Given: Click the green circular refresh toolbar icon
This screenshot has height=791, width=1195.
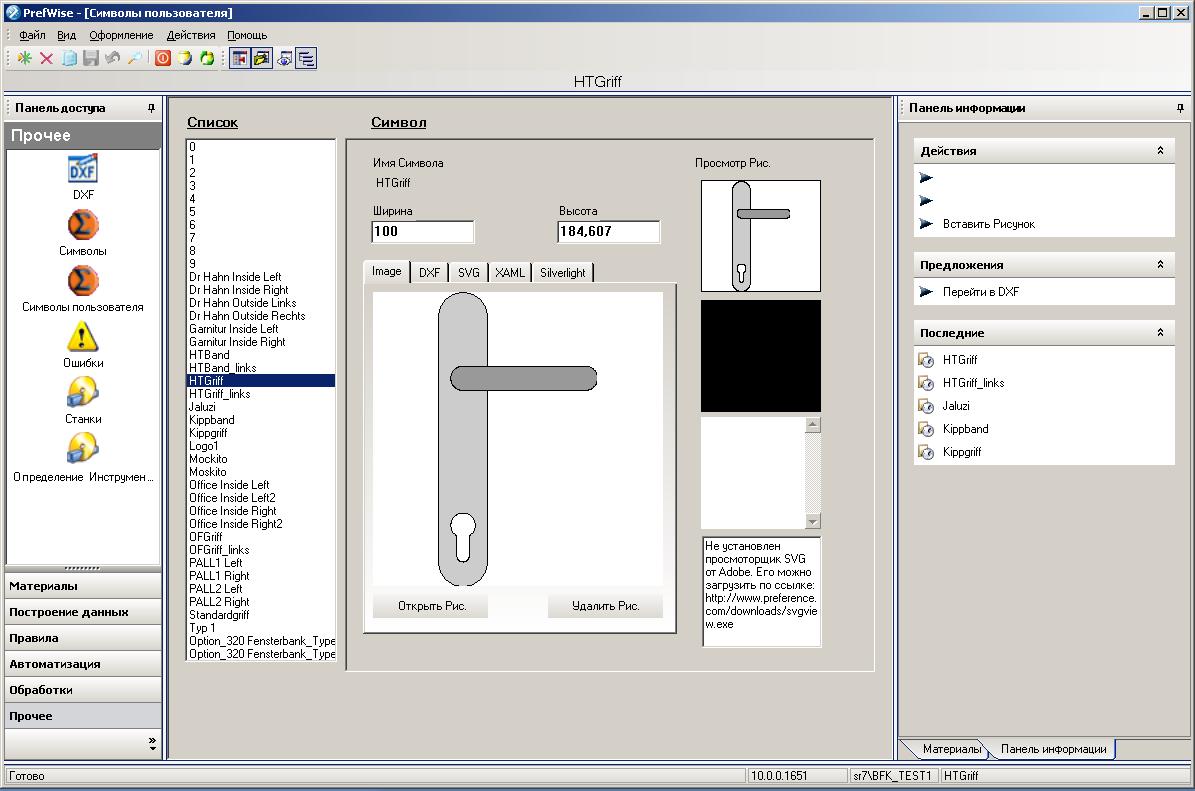Looking at the screenshot, I should point(207,58).
